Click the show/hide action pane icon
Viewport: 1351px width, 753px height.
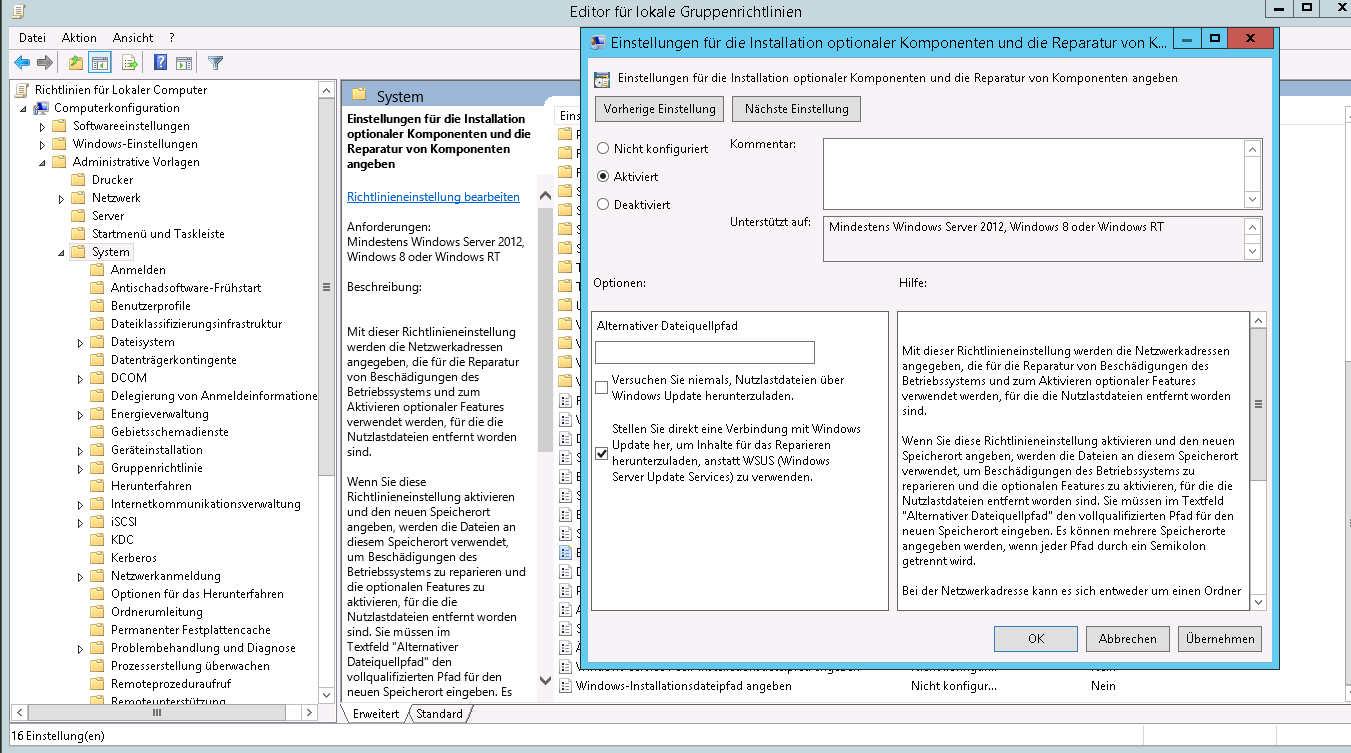[183, 63]
